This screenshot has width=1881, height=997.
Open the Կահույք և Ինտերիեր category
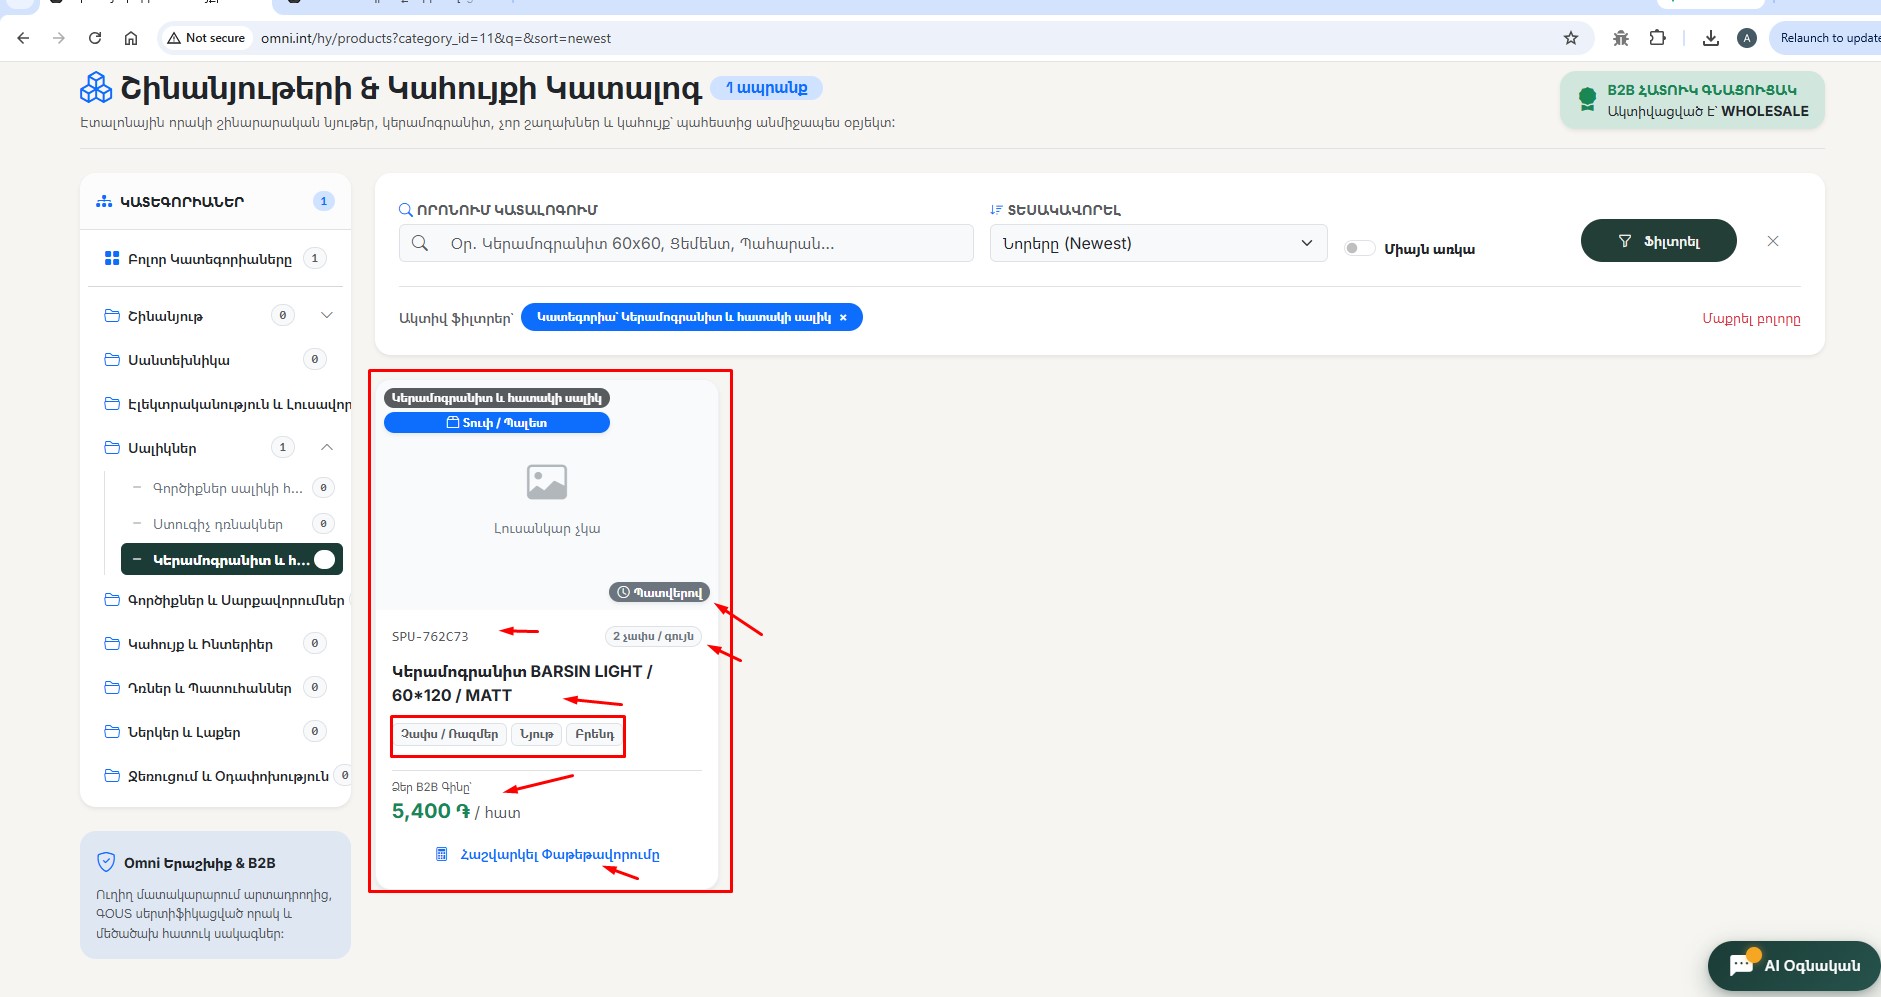[x=215, y=644]
